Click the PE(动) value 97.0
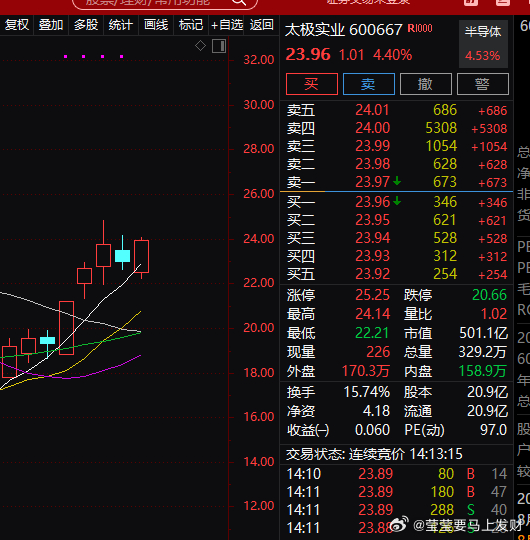The width and height of the screenshot is (530, 540). [493, 430]
